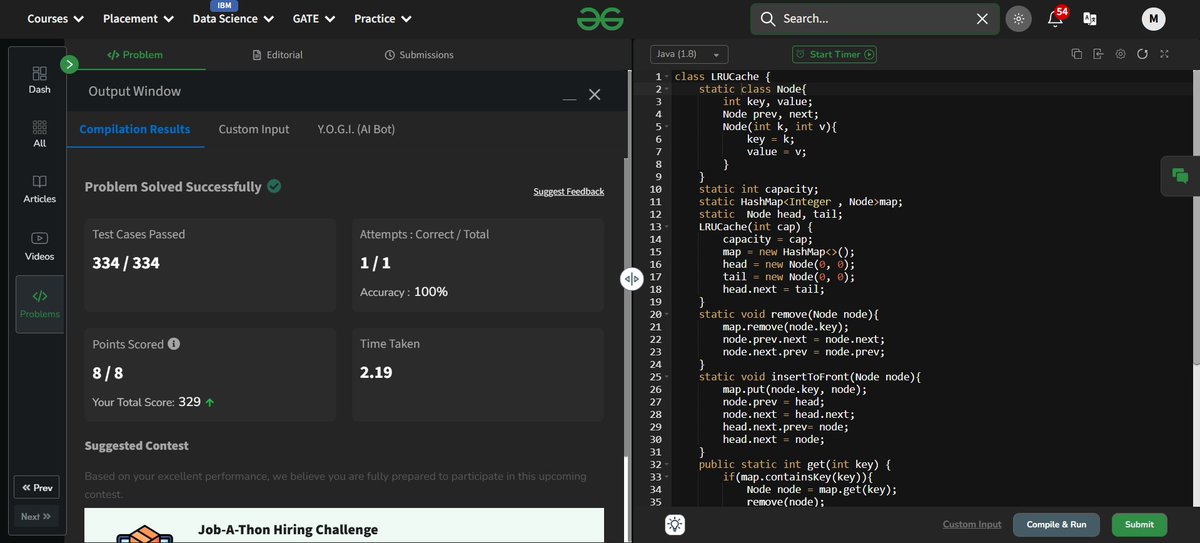Fold code at line 1
This screenshot has width=1200, height=543.
tap(667, 77)
